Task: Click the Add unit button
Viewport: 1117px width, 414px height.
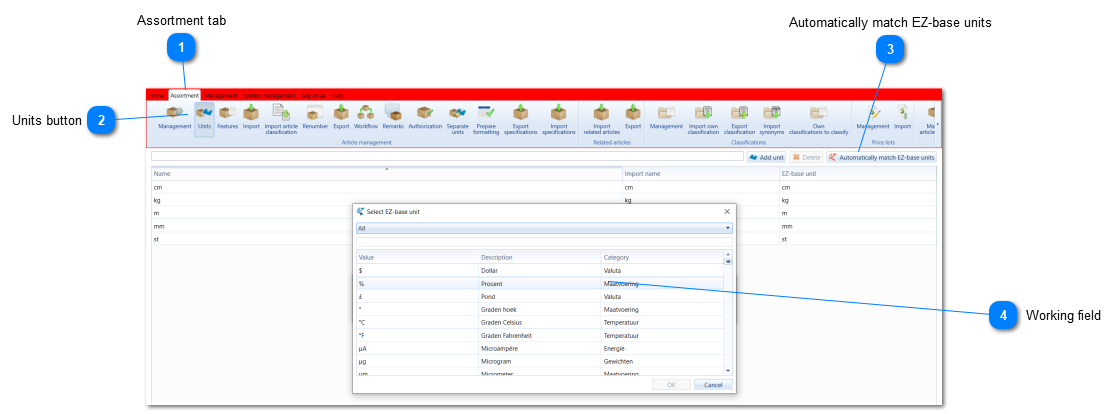Action: pyautogui.click(x=766, y=157)
